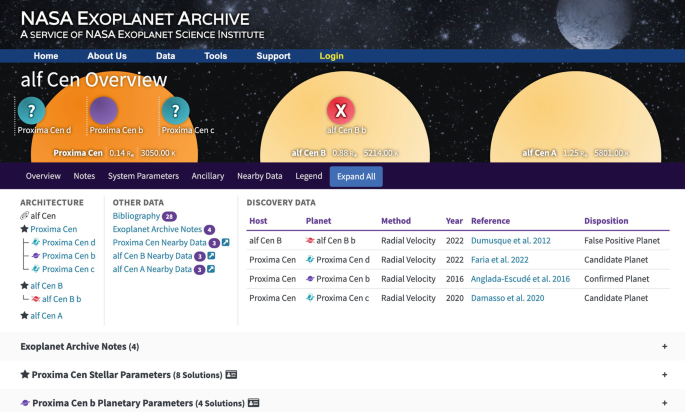Open the Bibliography link in Other Data
The width and height of the screenshot is (685, 412).
136,216
